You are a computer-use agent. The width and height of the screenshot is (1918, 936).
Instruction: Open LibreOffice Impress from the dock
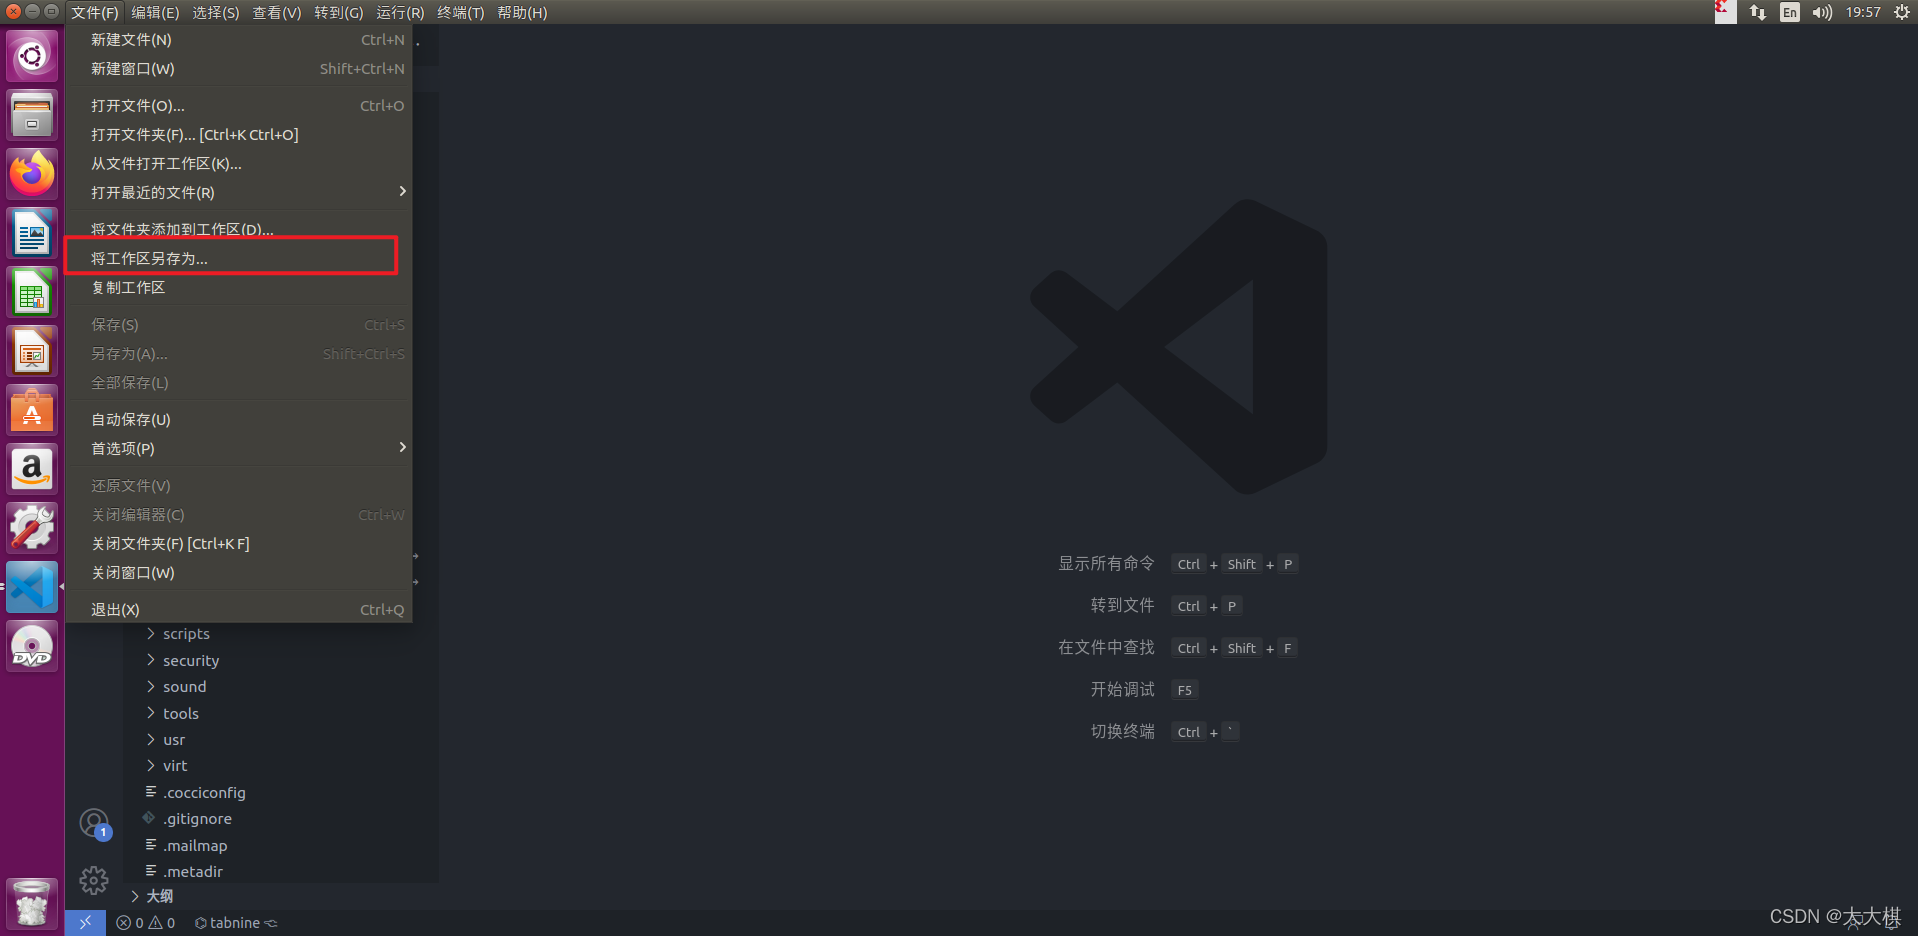click(x=32, y=352)
